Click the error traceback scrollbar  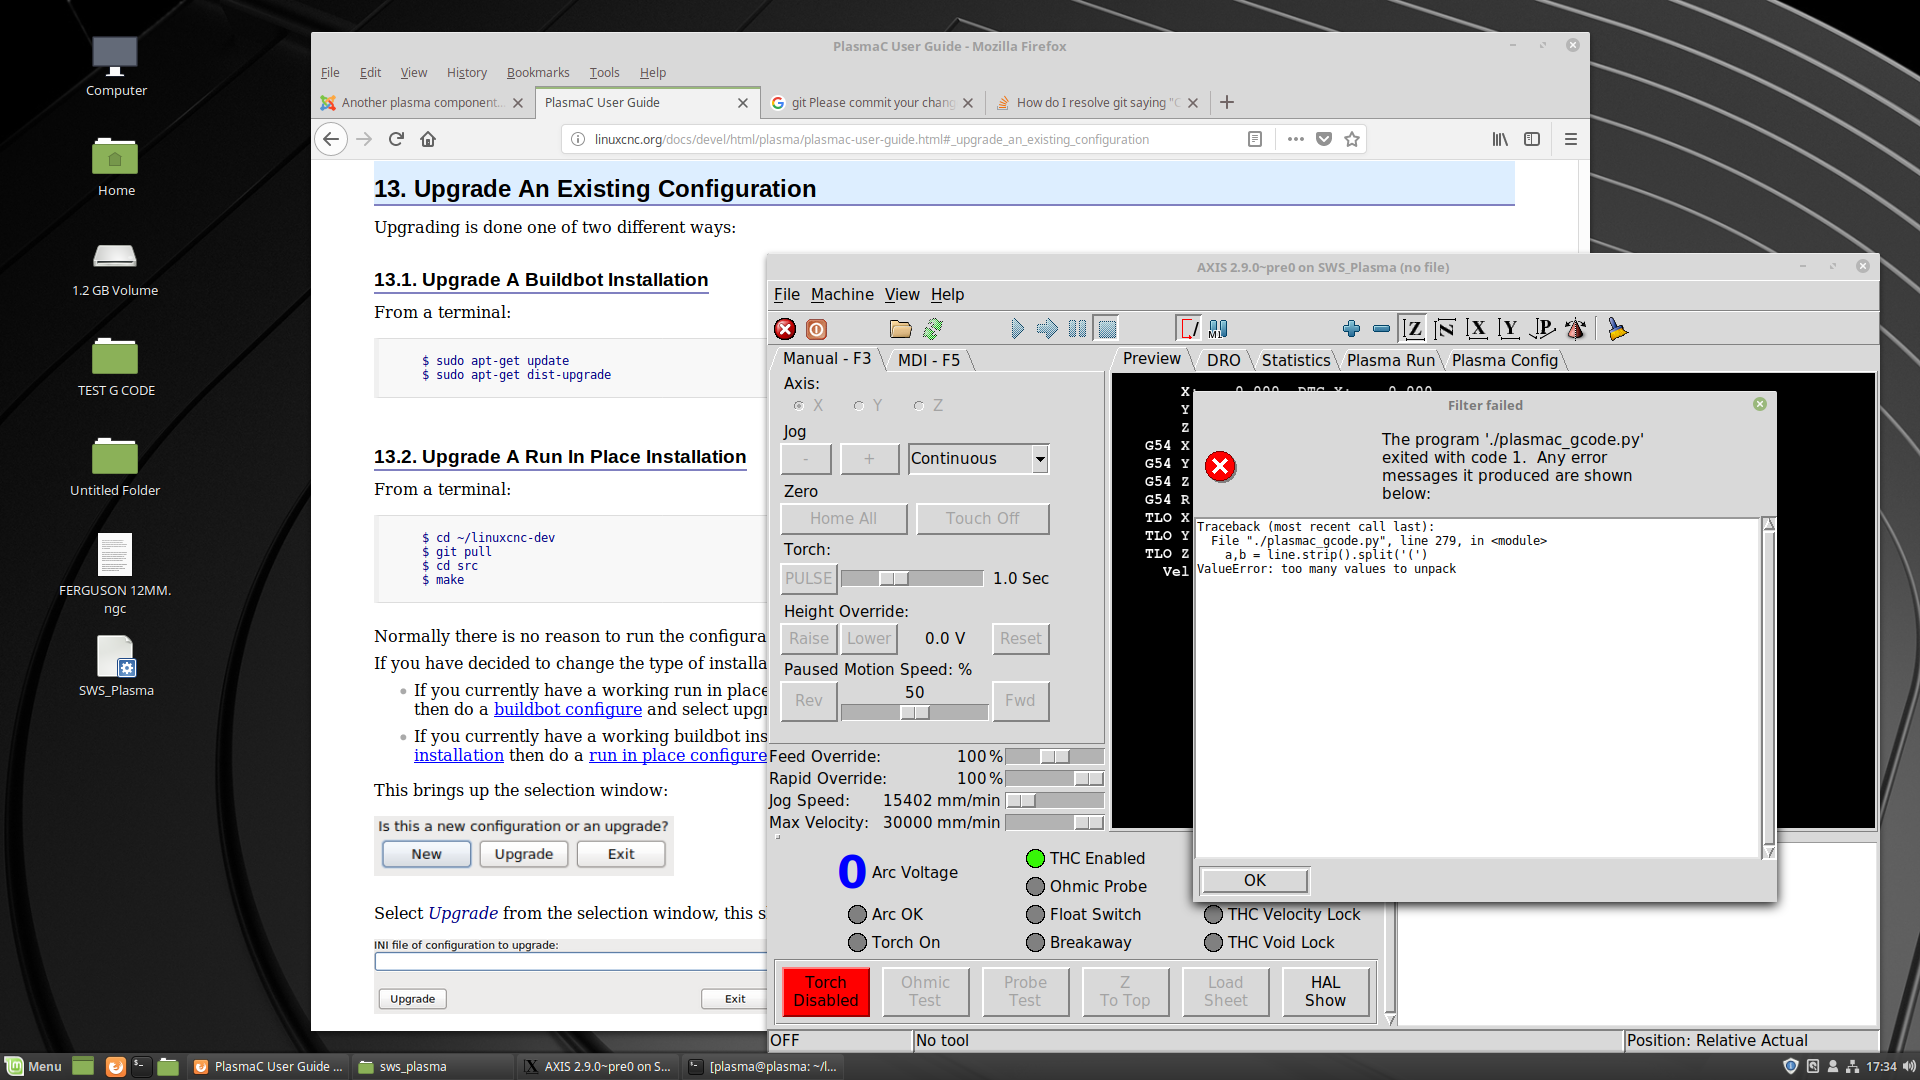1768,688
